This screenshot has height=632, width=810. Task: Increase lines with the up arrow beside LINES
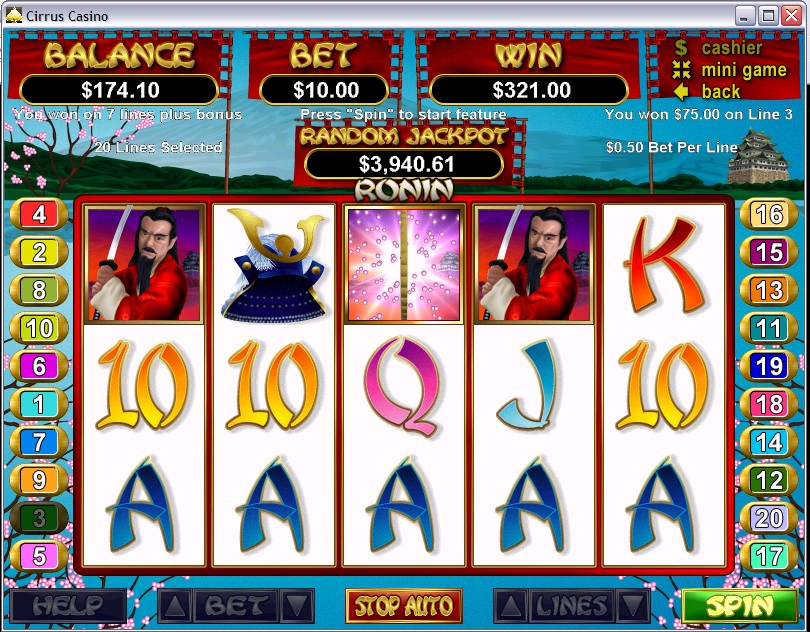tap(510, 605)
